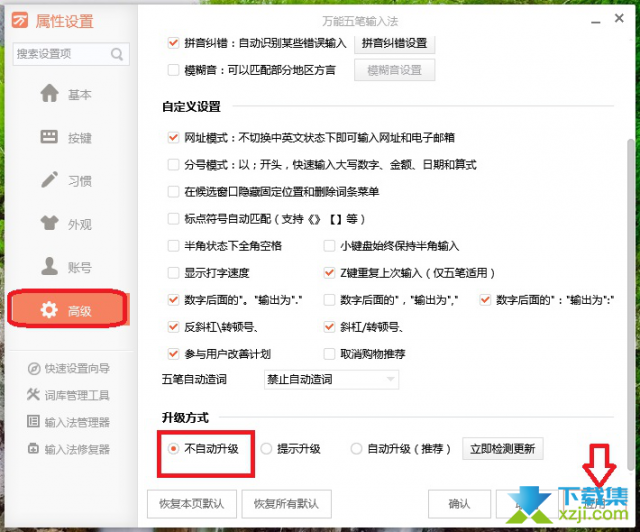This screenshot has height=532, width=640.
Task: Switch to the 按键 section
Action: tap(67, 137)
